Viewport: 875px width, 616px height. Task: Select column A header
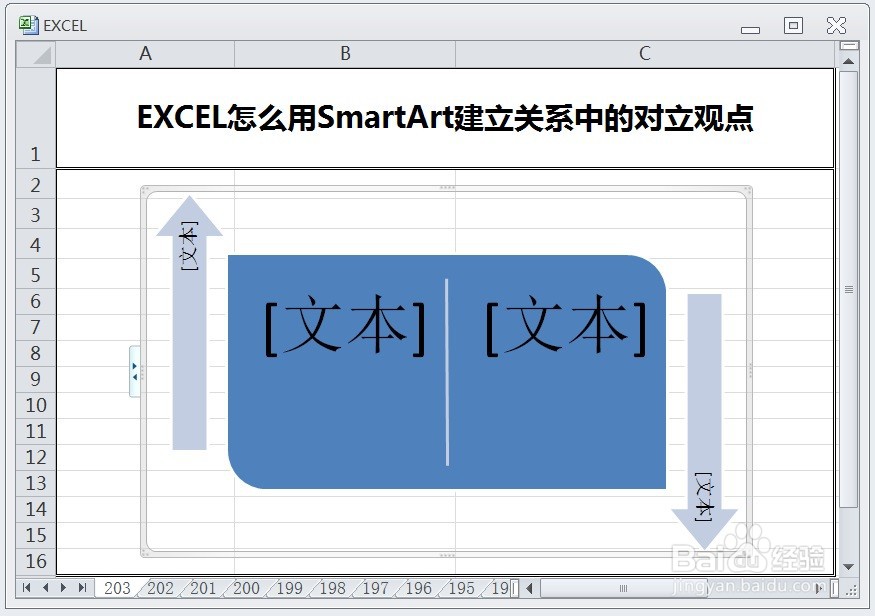click(x=145, y=54)
